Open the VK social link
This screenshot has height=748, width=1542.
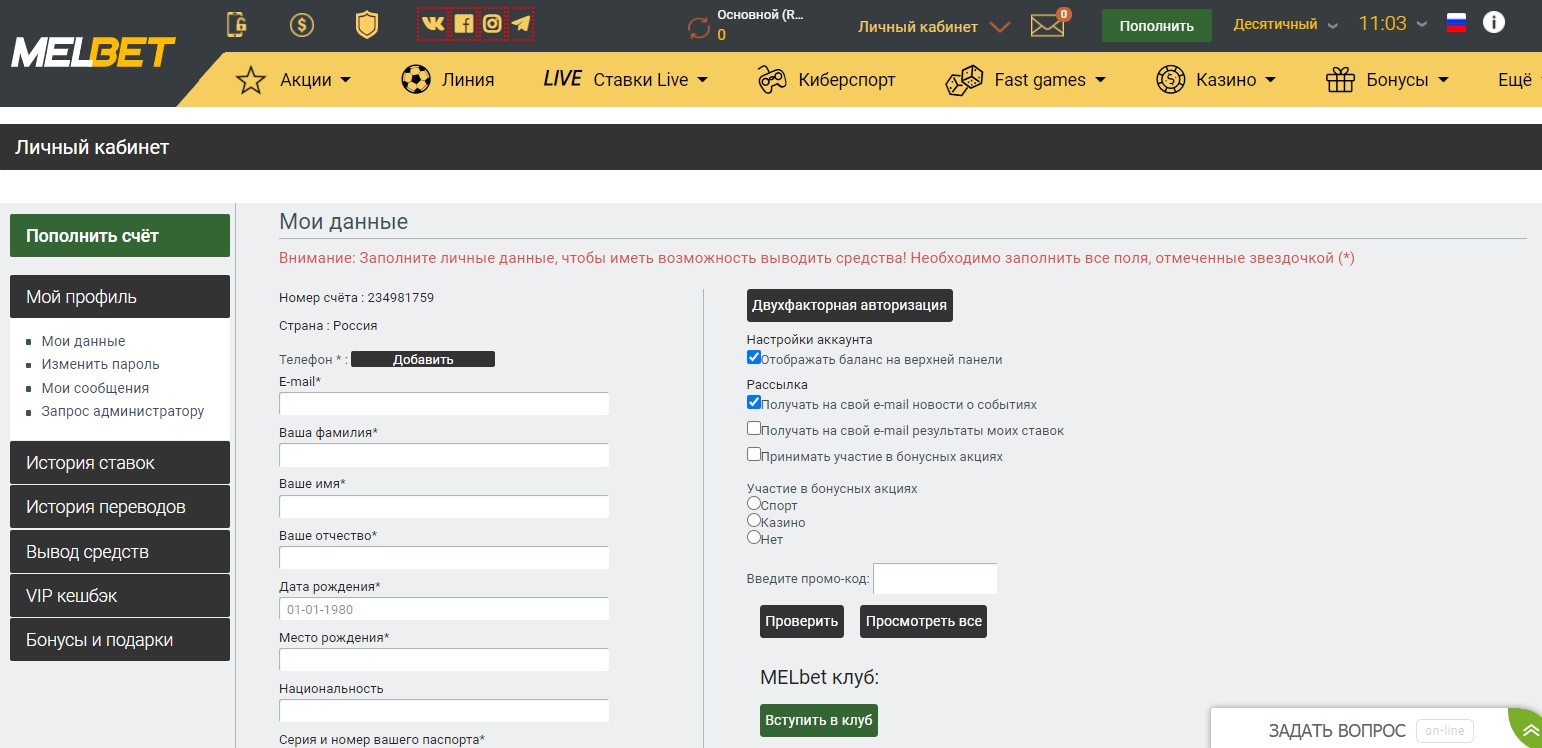pos(433,24)
